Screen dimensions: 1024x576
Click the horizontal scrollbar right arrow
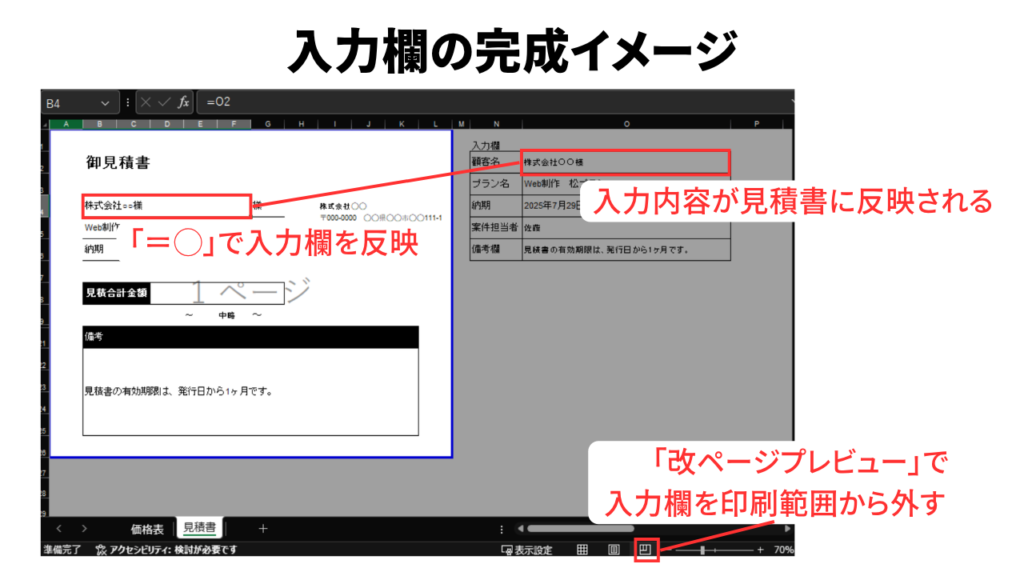[x=788, y=528]
